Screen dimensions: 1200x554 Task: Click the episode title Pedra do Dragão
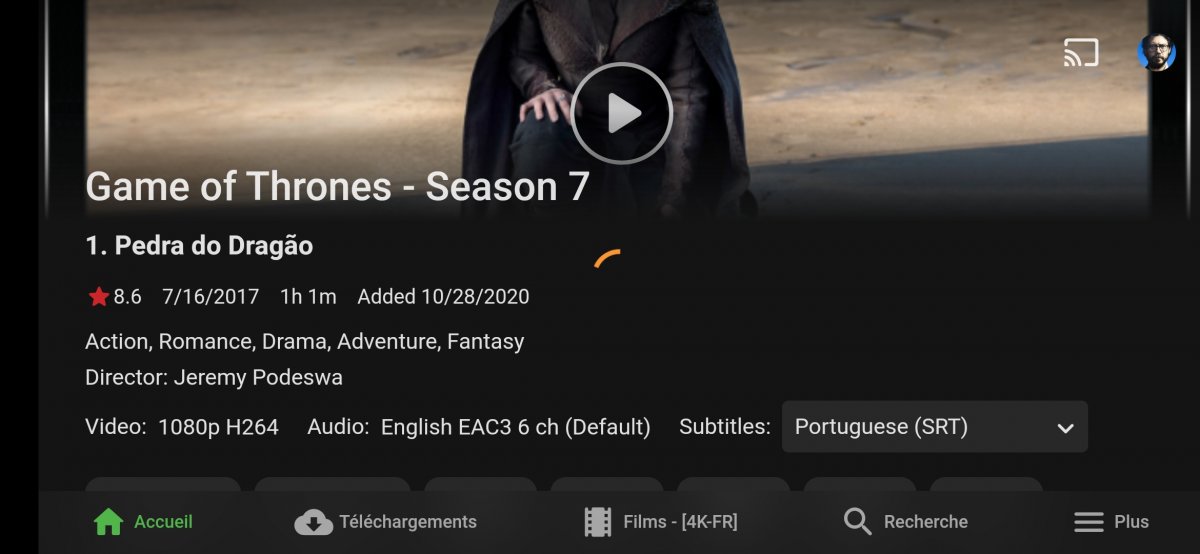[214, 246]
